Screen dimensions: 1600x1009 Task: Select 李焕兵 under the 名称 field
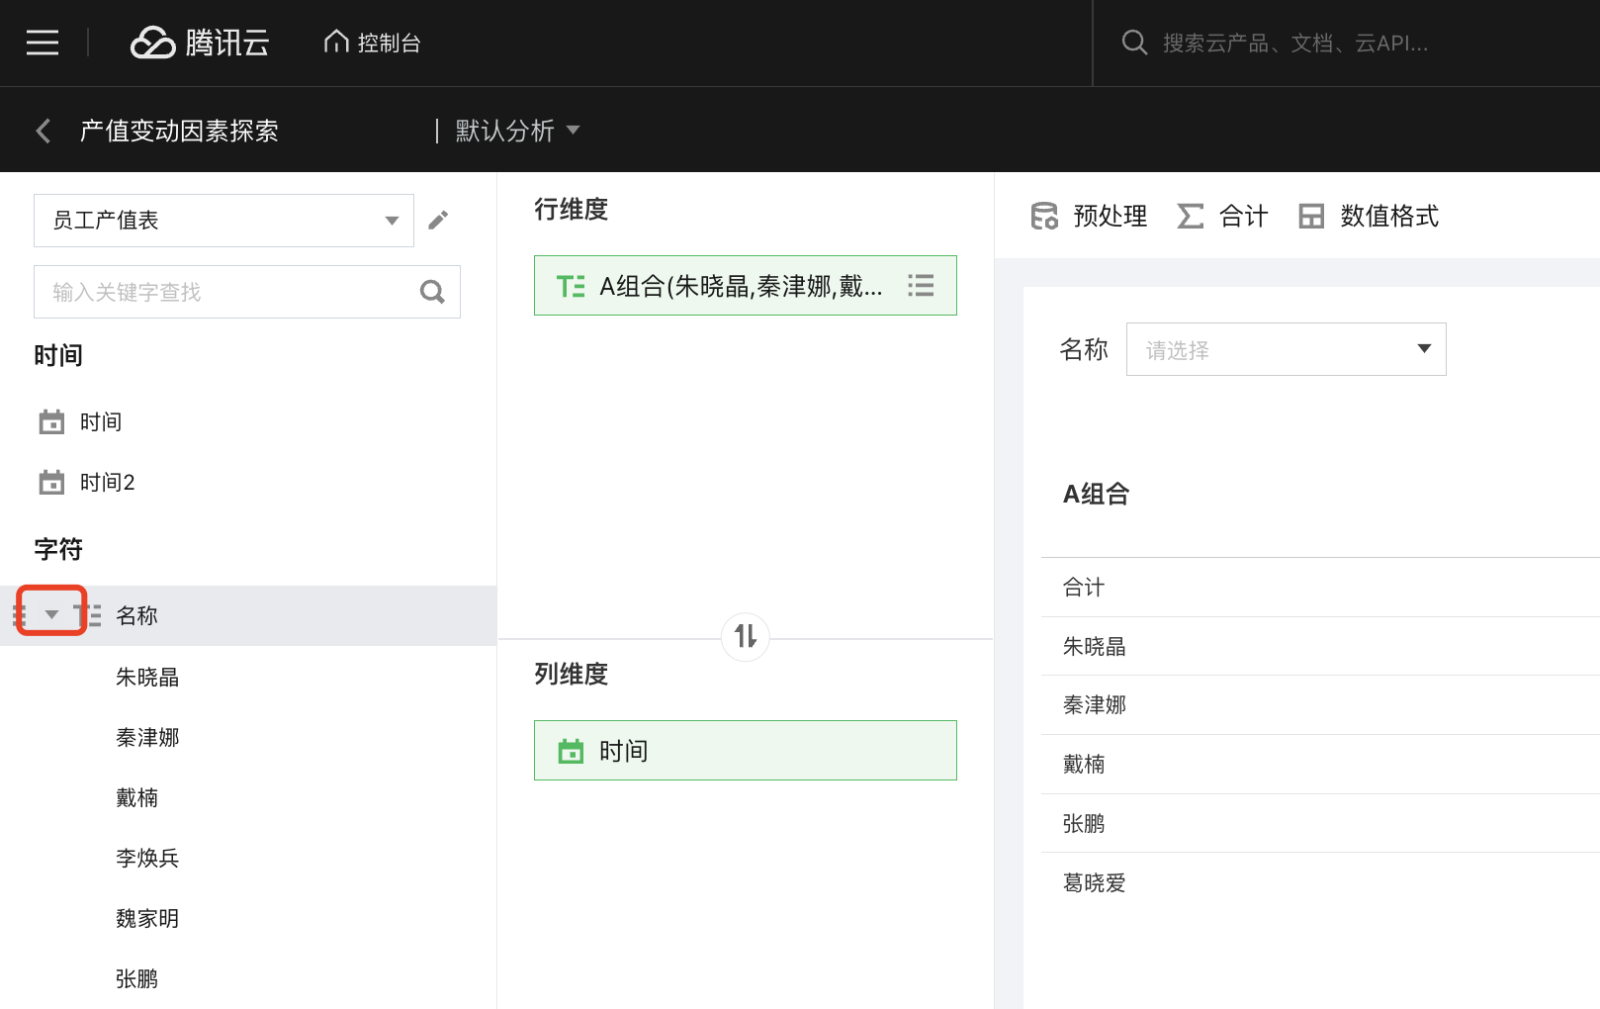[147, 858]
